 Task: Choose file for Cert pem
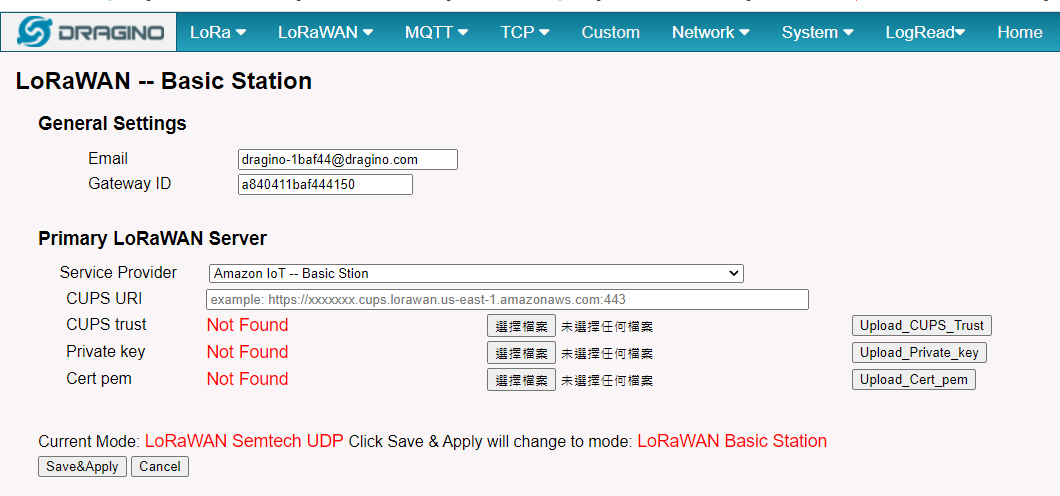[521, 380]
